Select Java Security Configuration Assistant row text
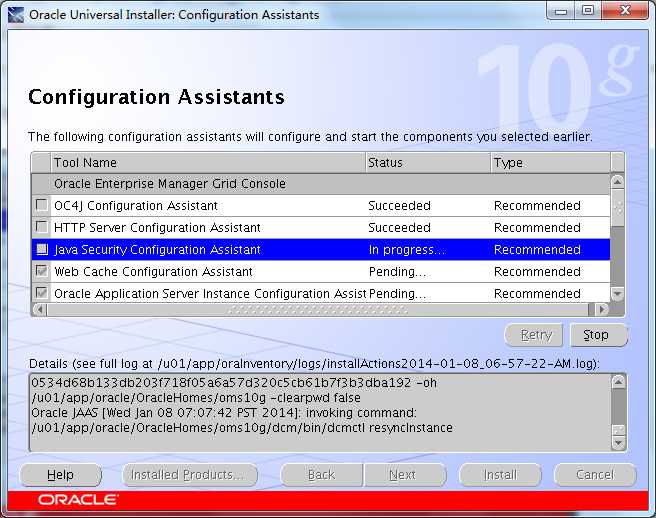656x518 pixels. (x=157, y=249)
